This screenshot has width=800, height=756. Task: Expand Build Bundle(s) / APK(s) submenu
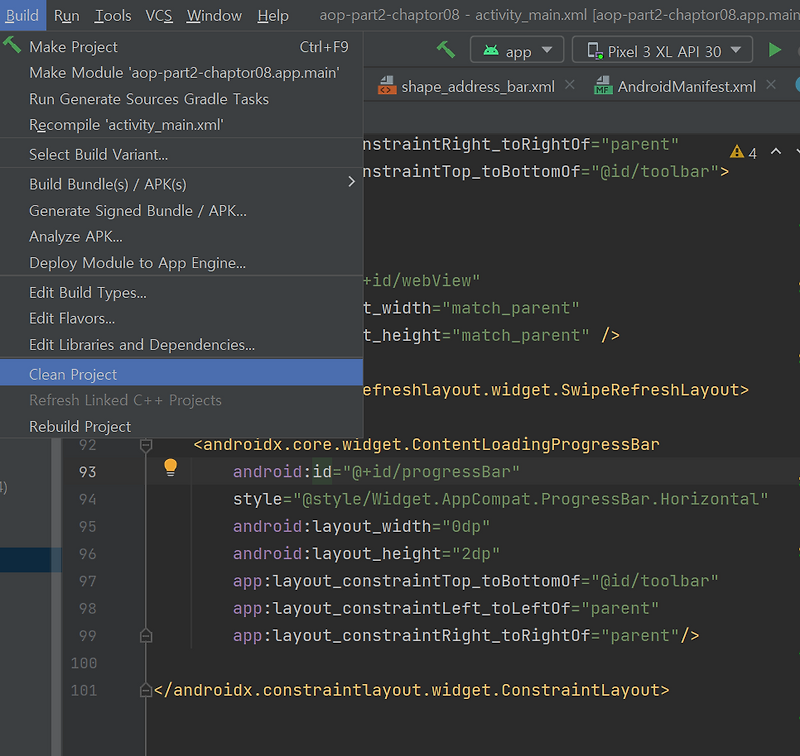[351, 183]
